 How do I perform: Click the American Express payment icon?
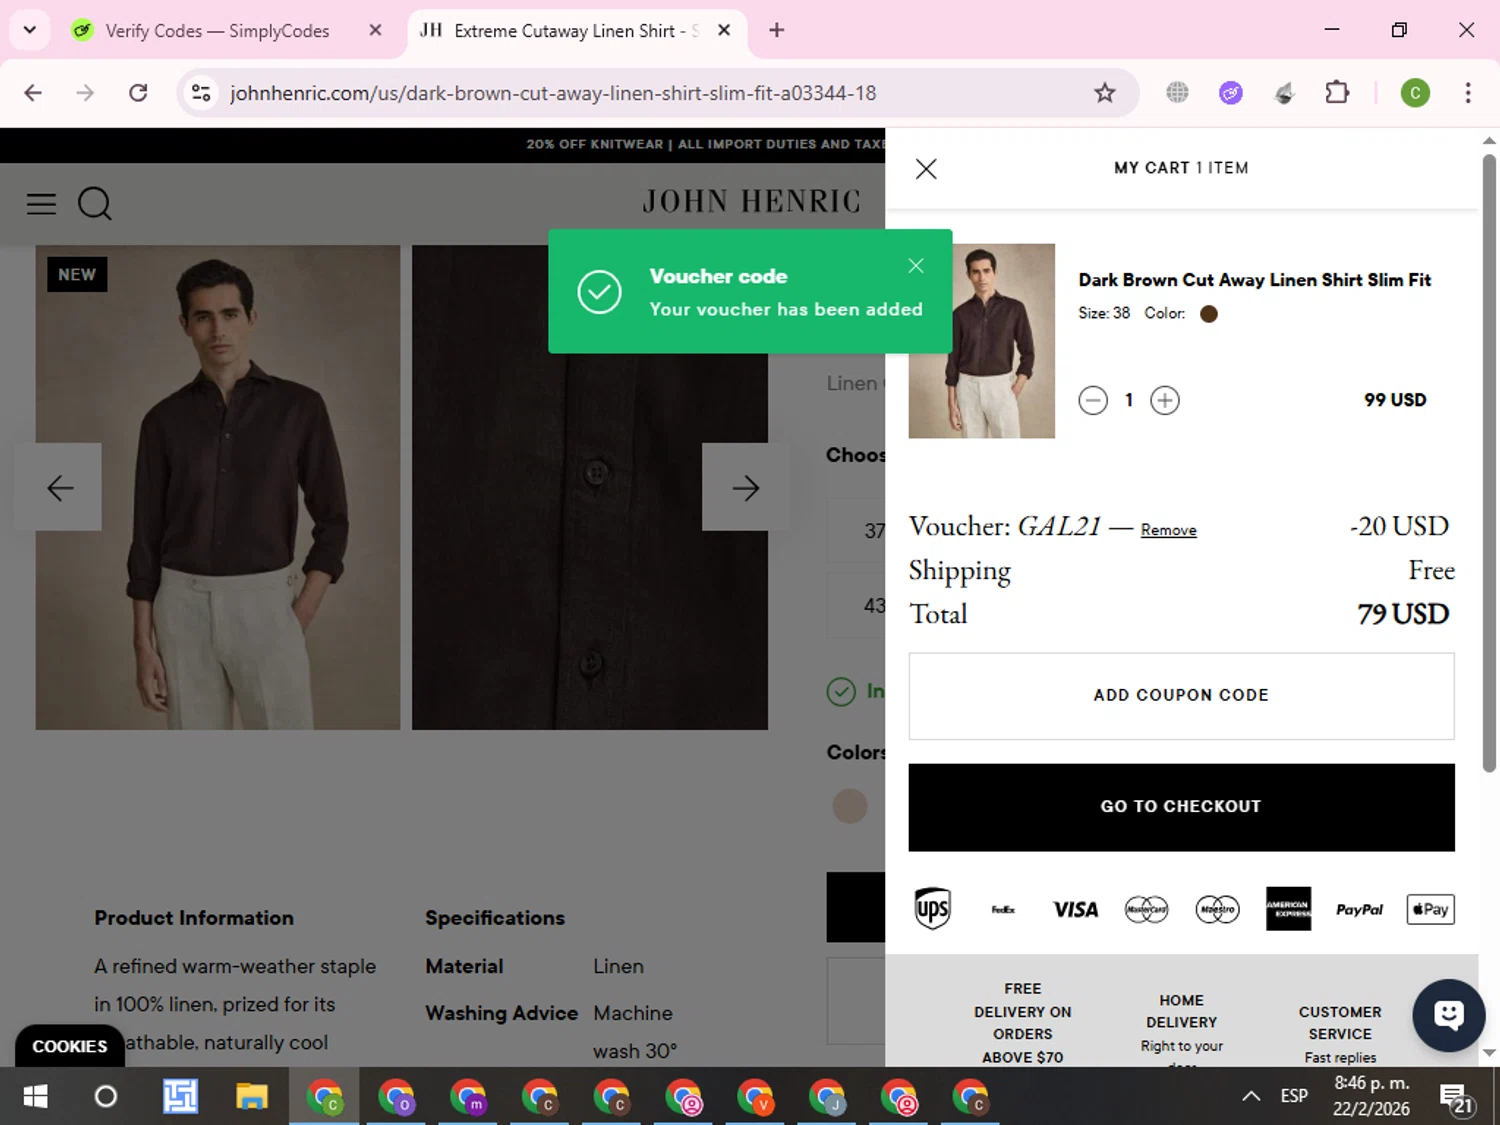coord(1288,909)
